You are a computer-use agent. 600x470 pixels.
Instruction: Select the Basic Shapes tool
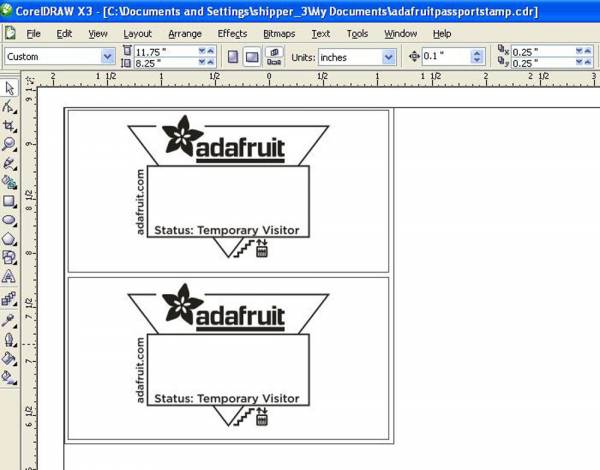point(9,258)
